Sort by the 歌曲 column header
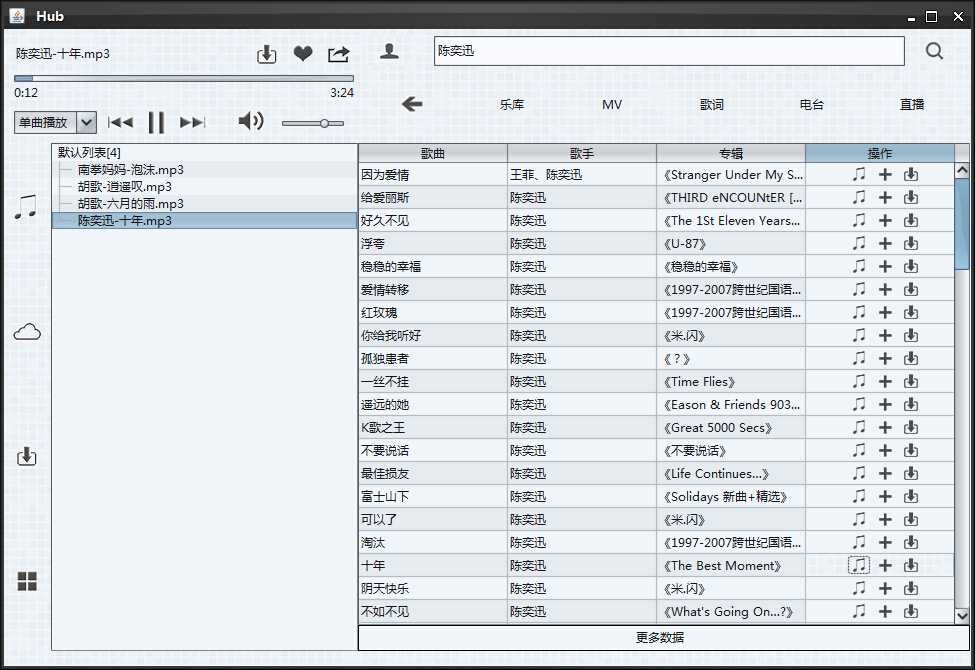This screenshot has height=670, width=975. 433,153
